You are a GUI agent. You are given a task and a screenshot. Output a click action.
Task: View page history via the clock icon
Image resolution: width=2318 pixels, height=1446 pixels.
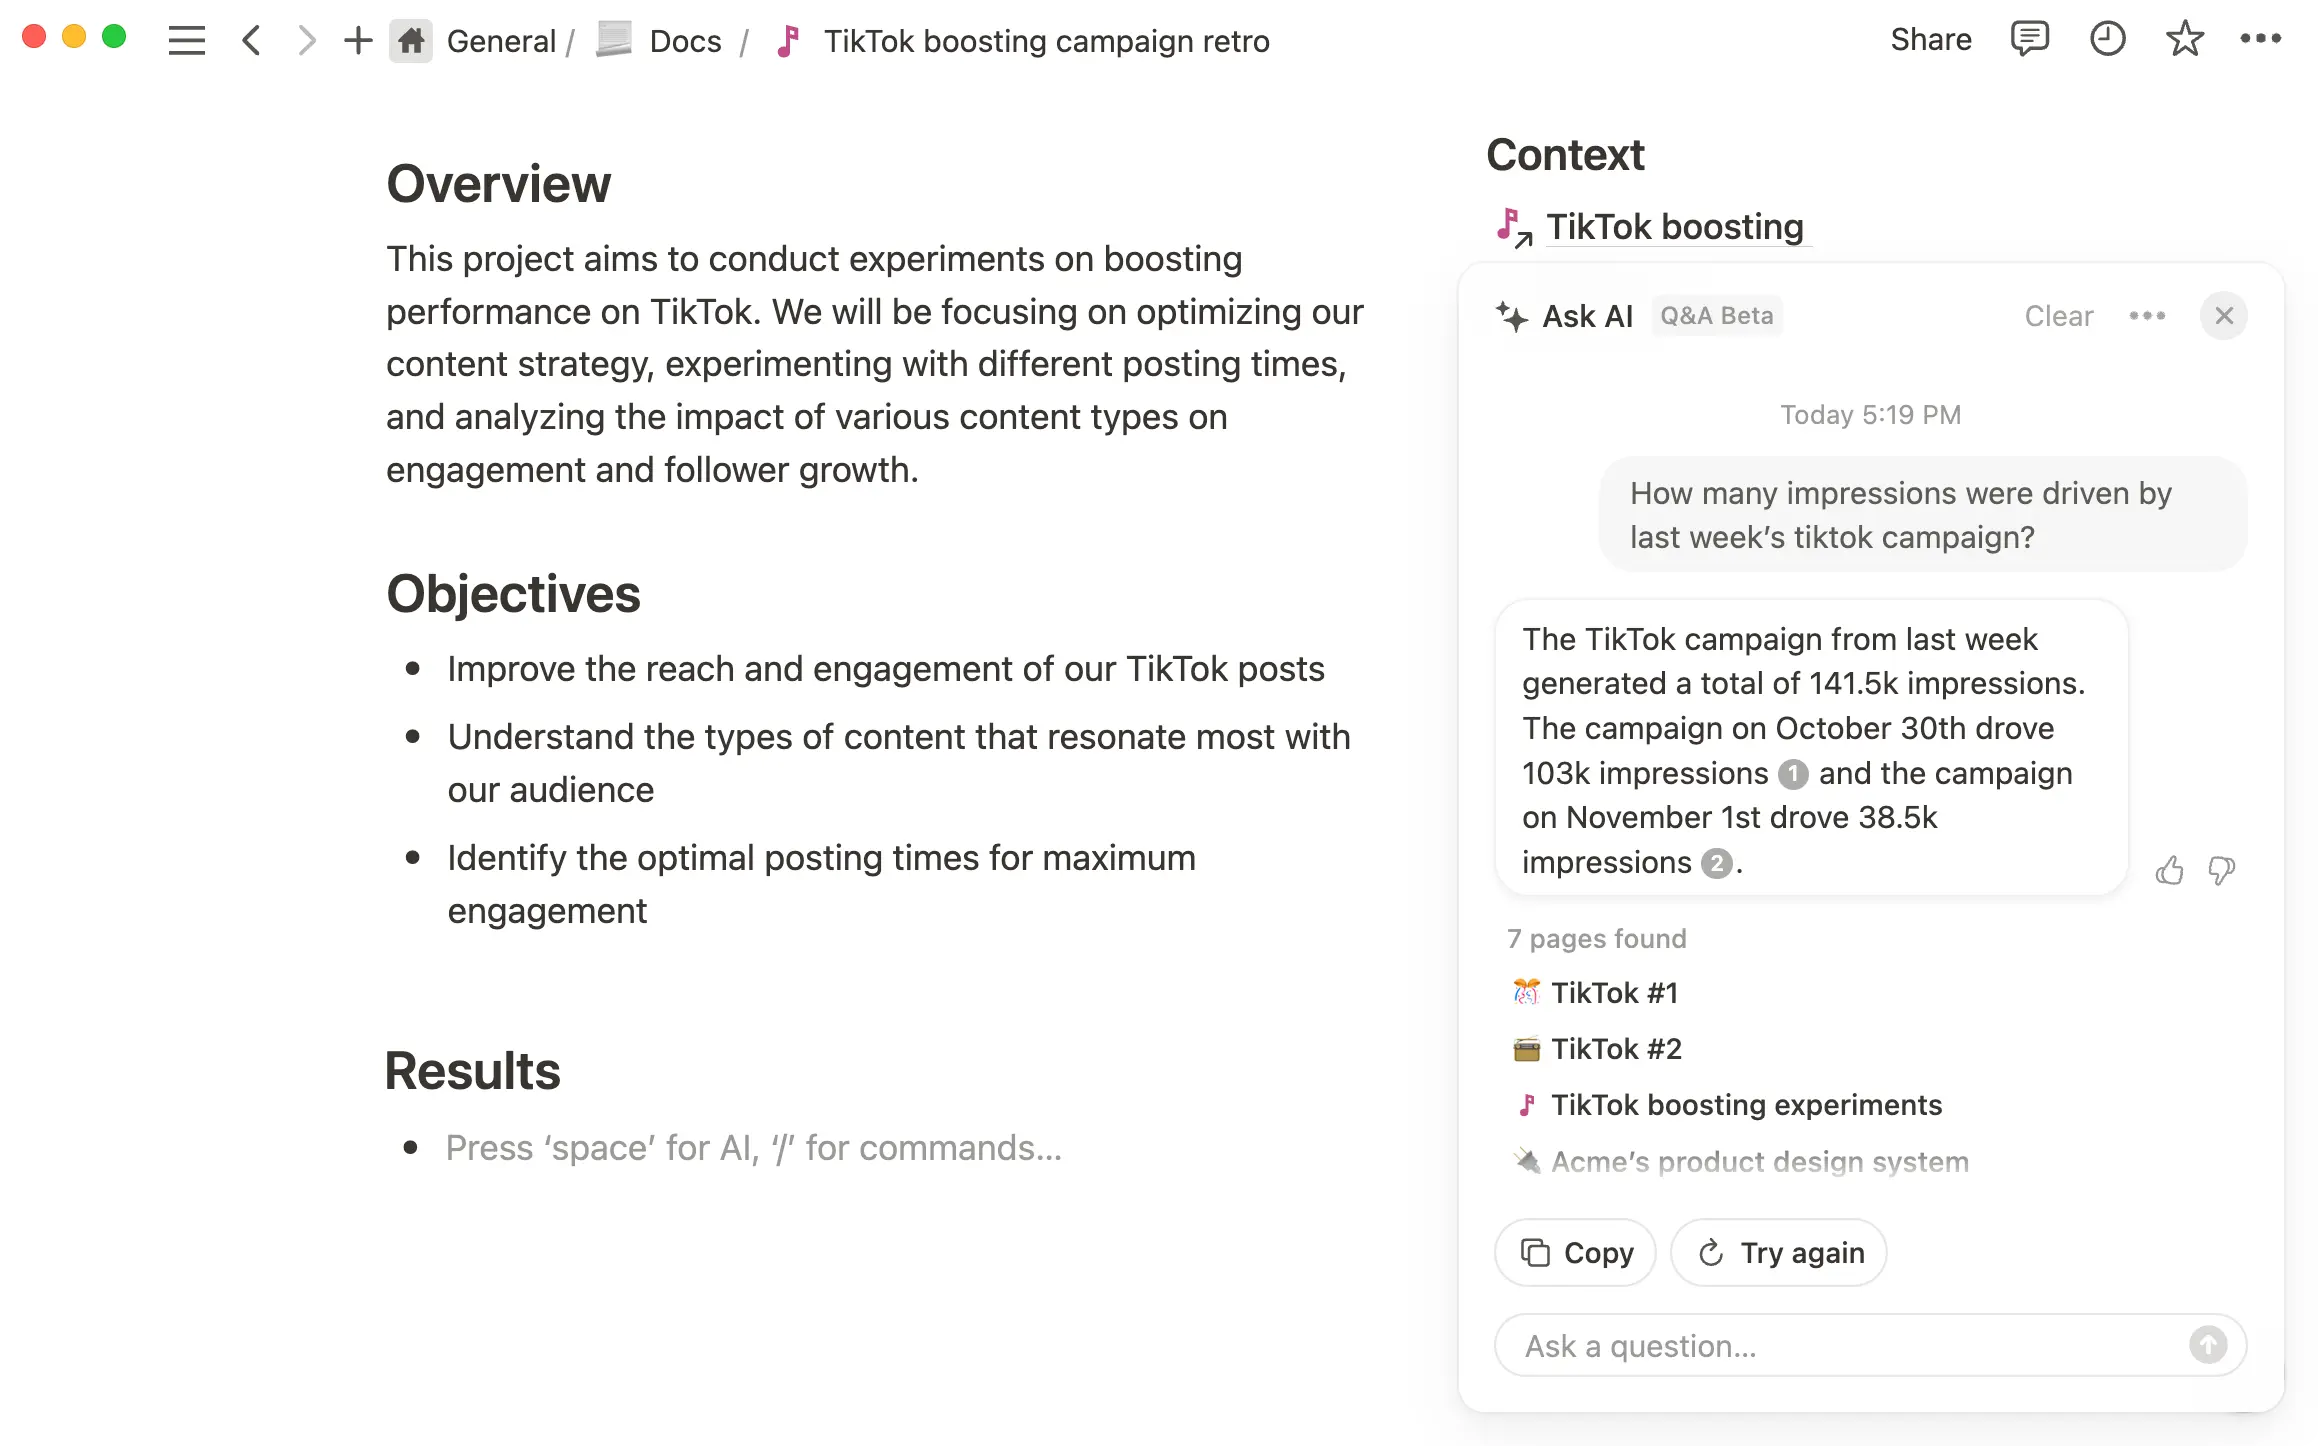2107,39
